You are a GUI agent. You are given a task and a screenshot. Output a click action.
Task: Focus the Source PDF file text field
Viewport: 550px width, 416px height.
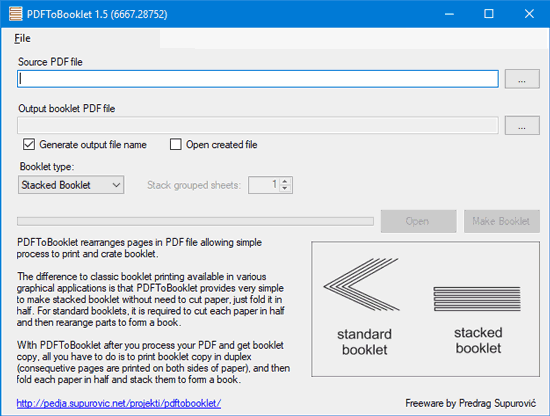click(x=258, y=79)
